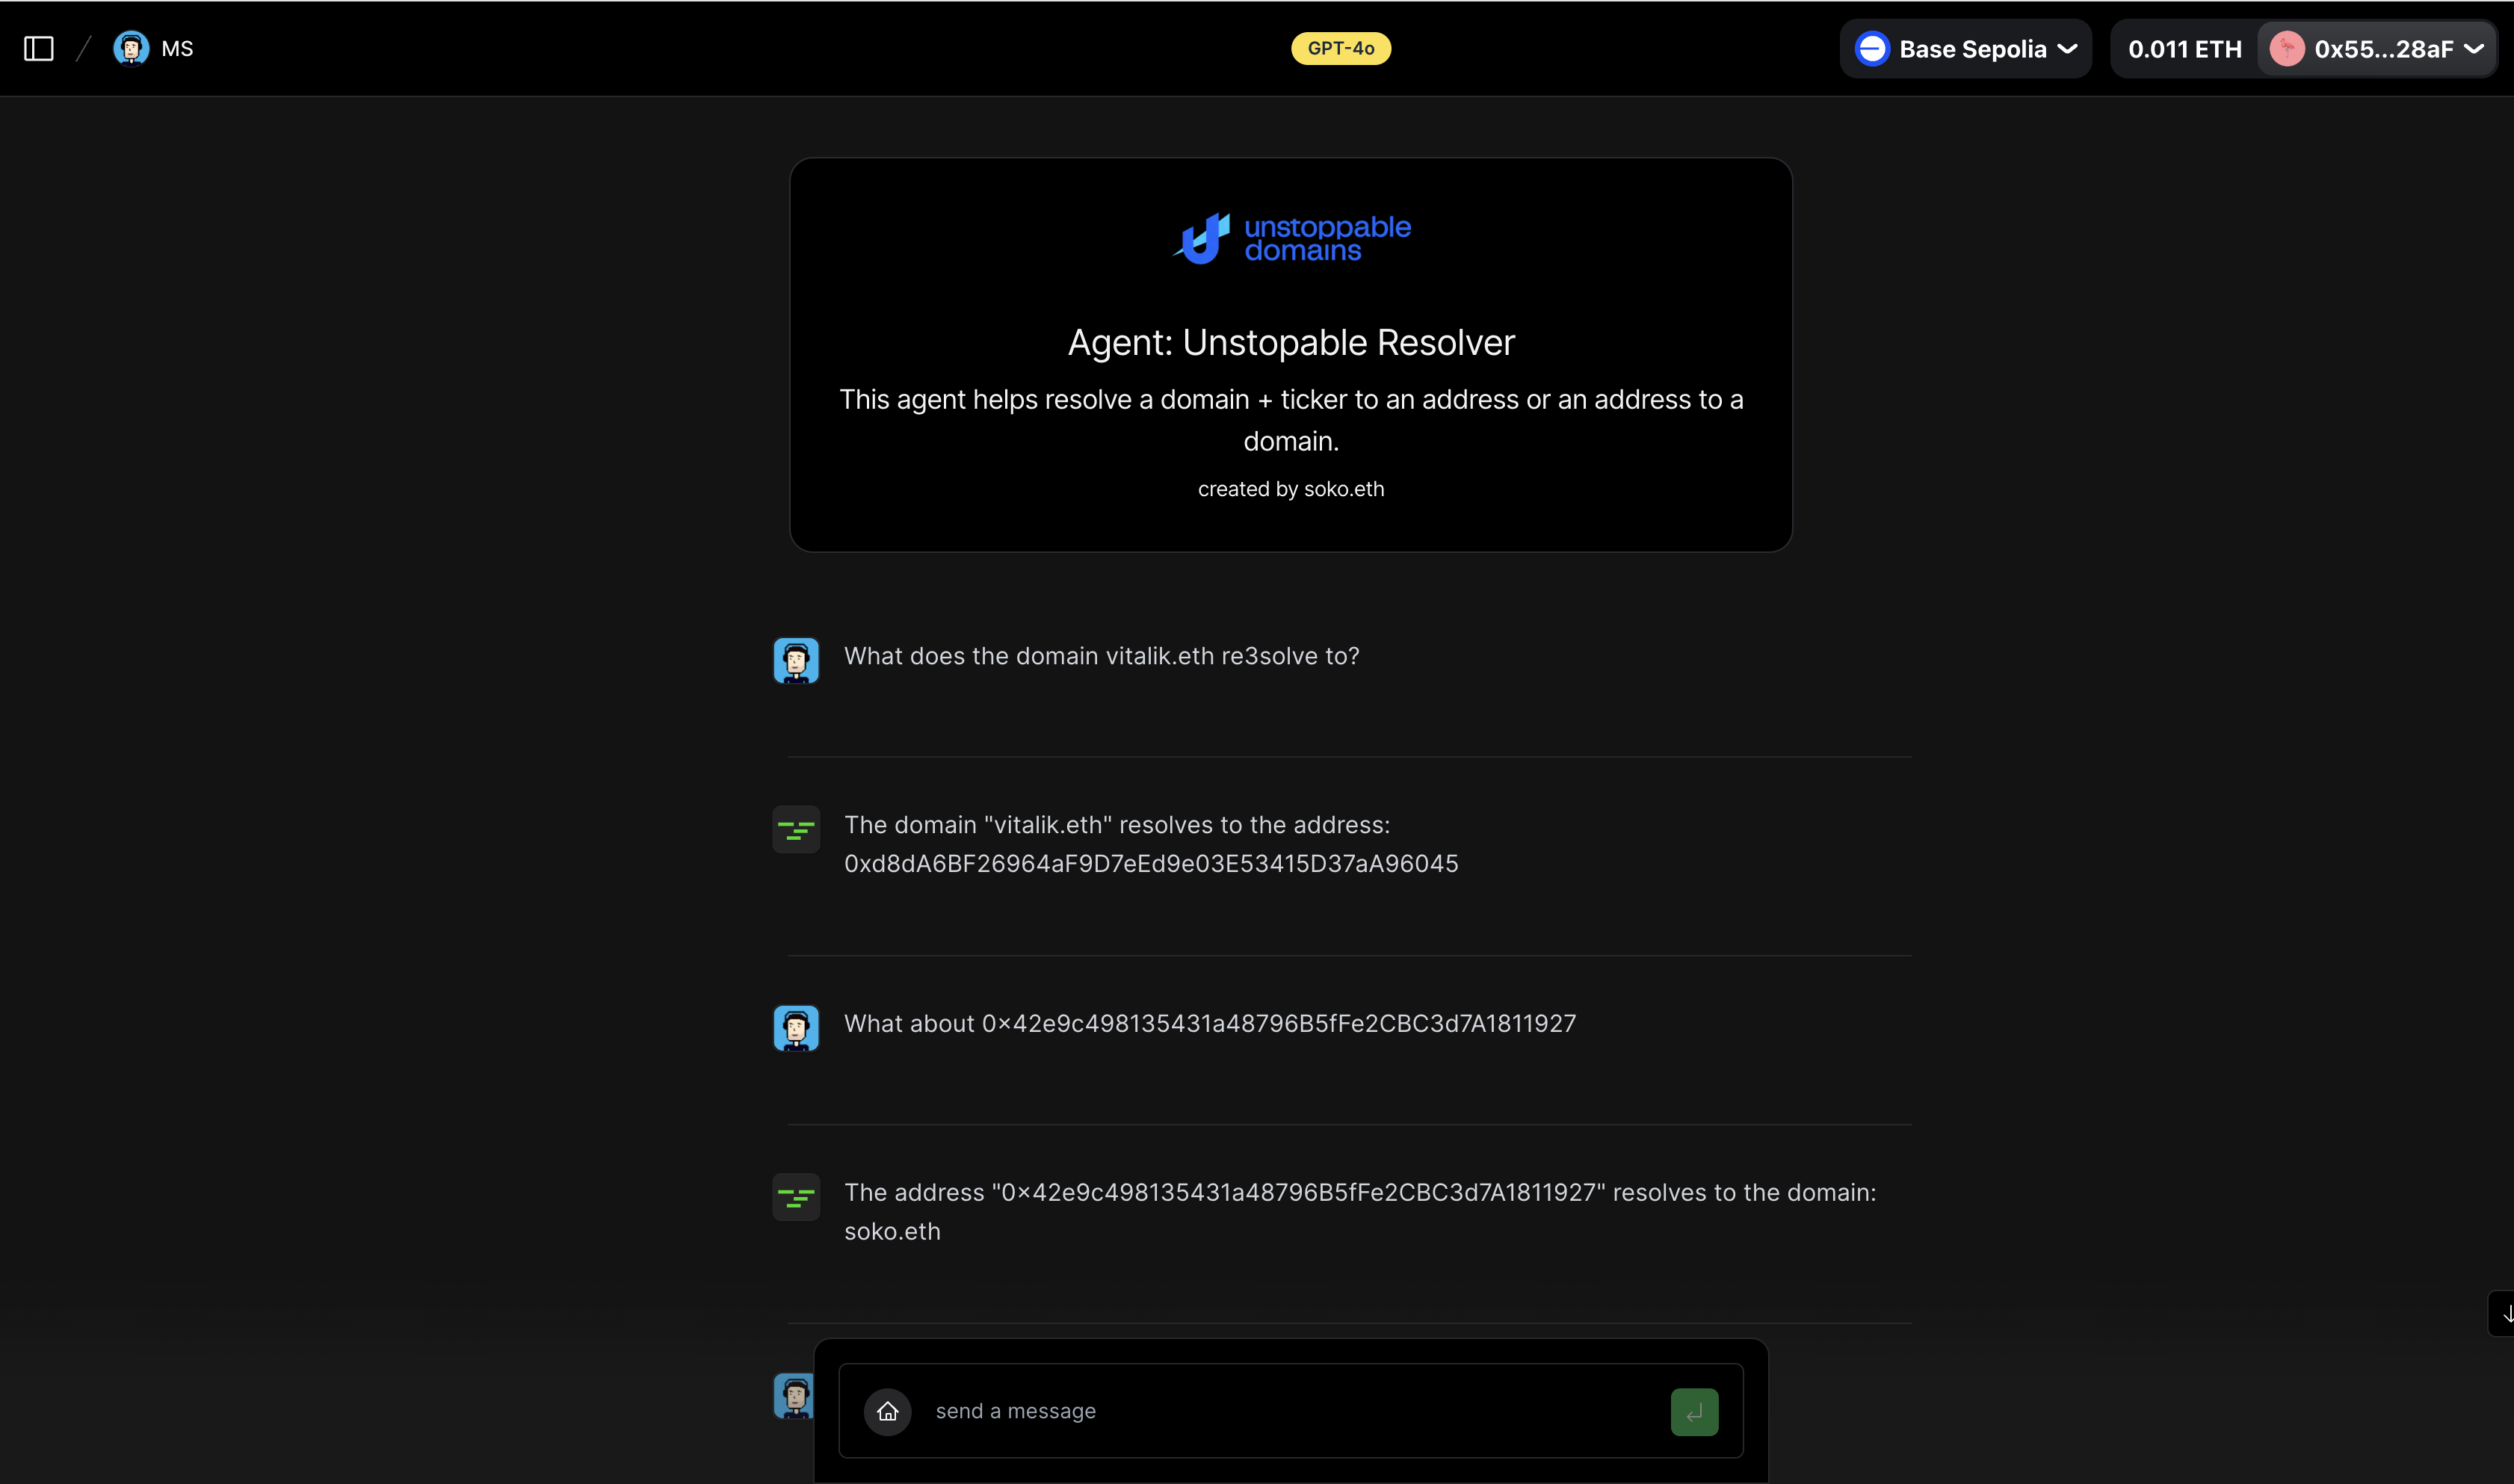Click the home icon in message box
This screenshot has width=2514, height=1484.
pyautogui.click(x=887, y=1412)
